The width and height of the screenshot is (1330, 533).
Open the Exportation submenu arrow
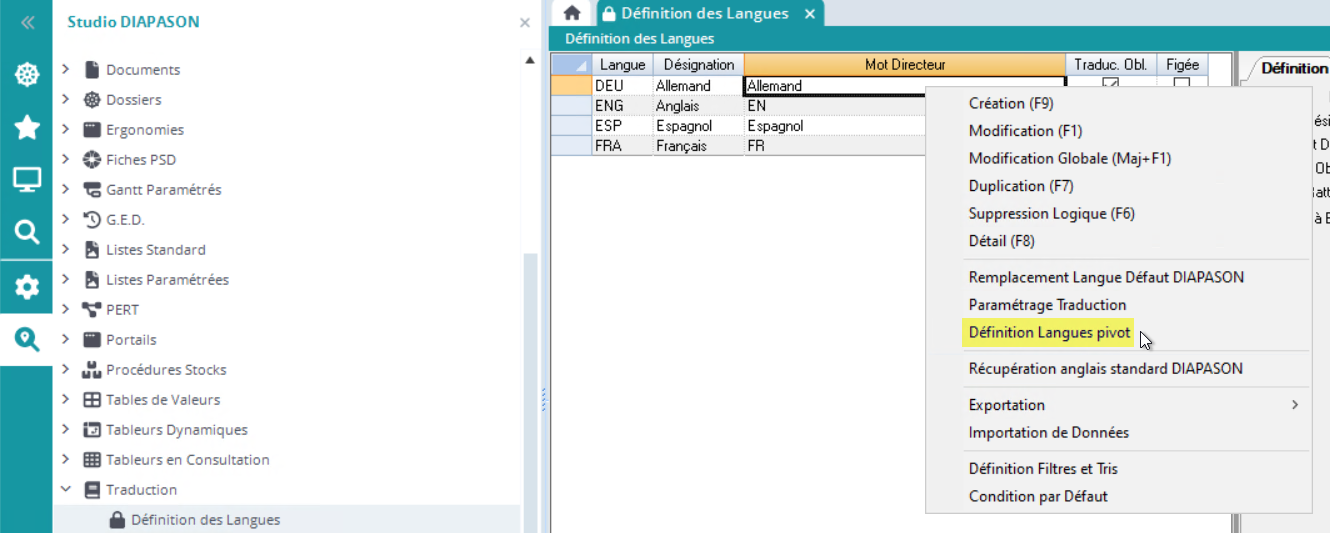tap(1295, 405)
